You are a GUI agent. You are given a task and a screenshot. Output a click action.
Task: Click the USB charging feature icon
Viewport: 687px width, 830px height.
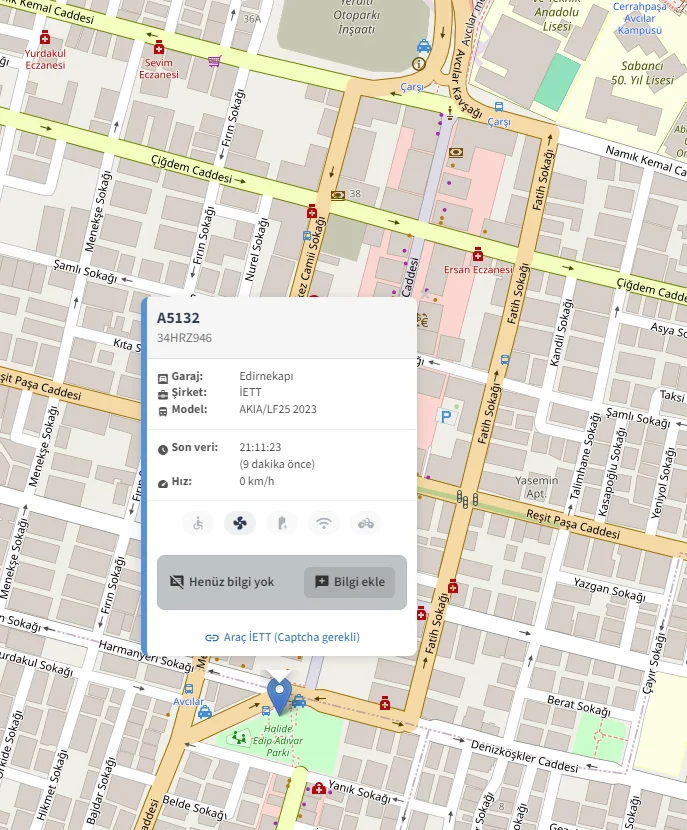(x=281, y=523)
